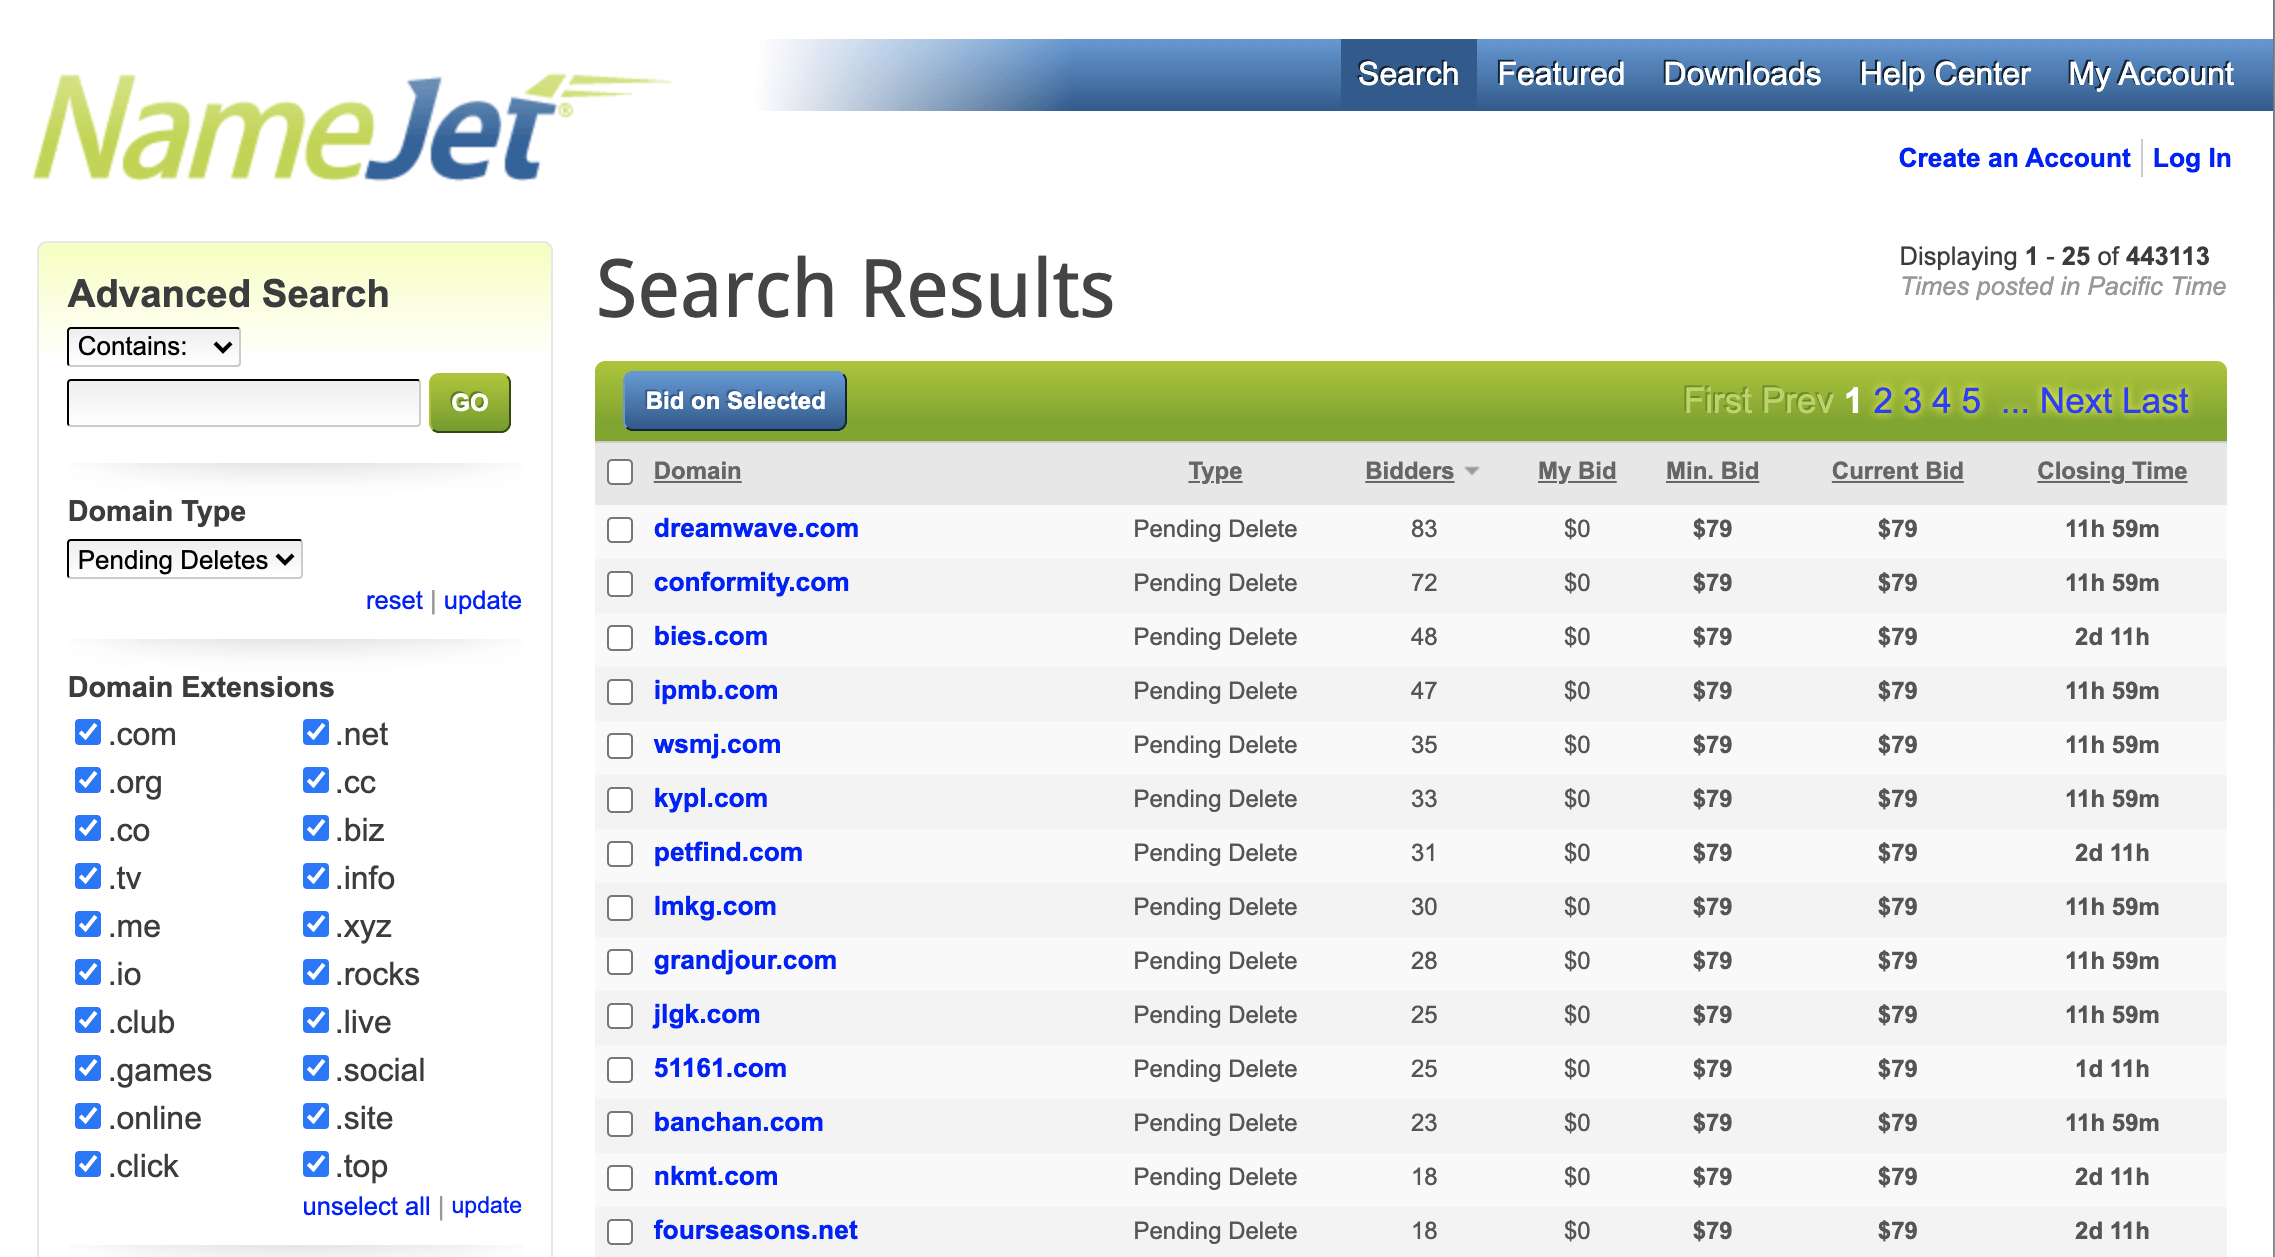Uncheck the .tv extension checkbox
Viewport: 2275px width, 1257px height.
pyautogui.click(x=88, y=876)
